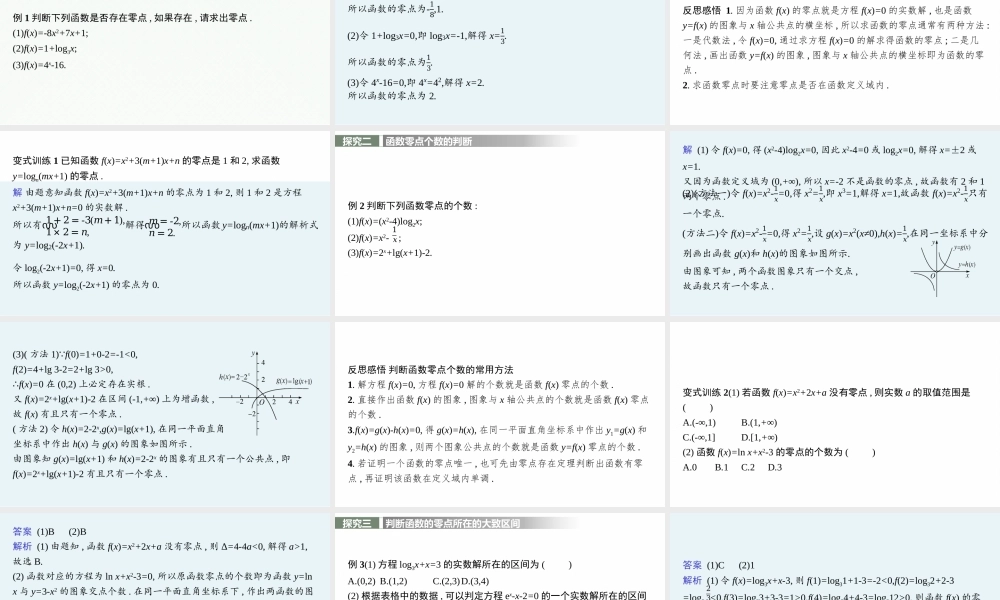Select option D.3 in 变式训练2

coord(774,467)
